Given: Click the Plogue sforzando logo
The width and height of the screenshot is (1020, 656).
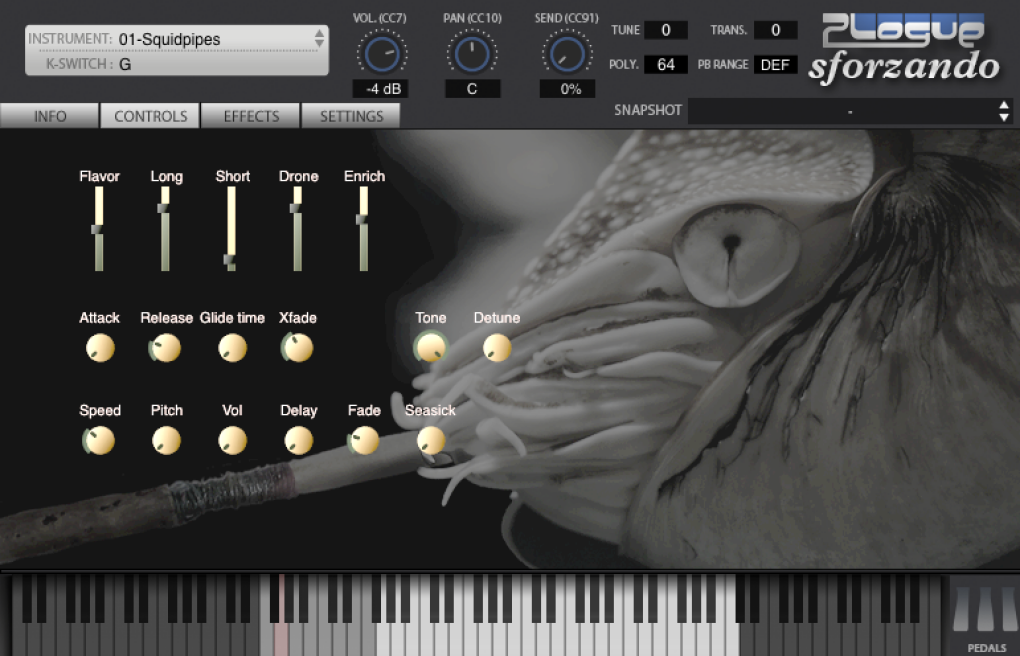Looking at the screenshot, I should tap(904, 49).
